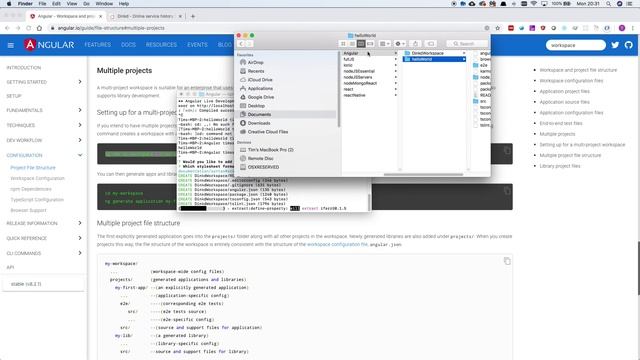Select the helloWorld folder in Finder
This screenshot has width=640, height=360.
point(434,59)
